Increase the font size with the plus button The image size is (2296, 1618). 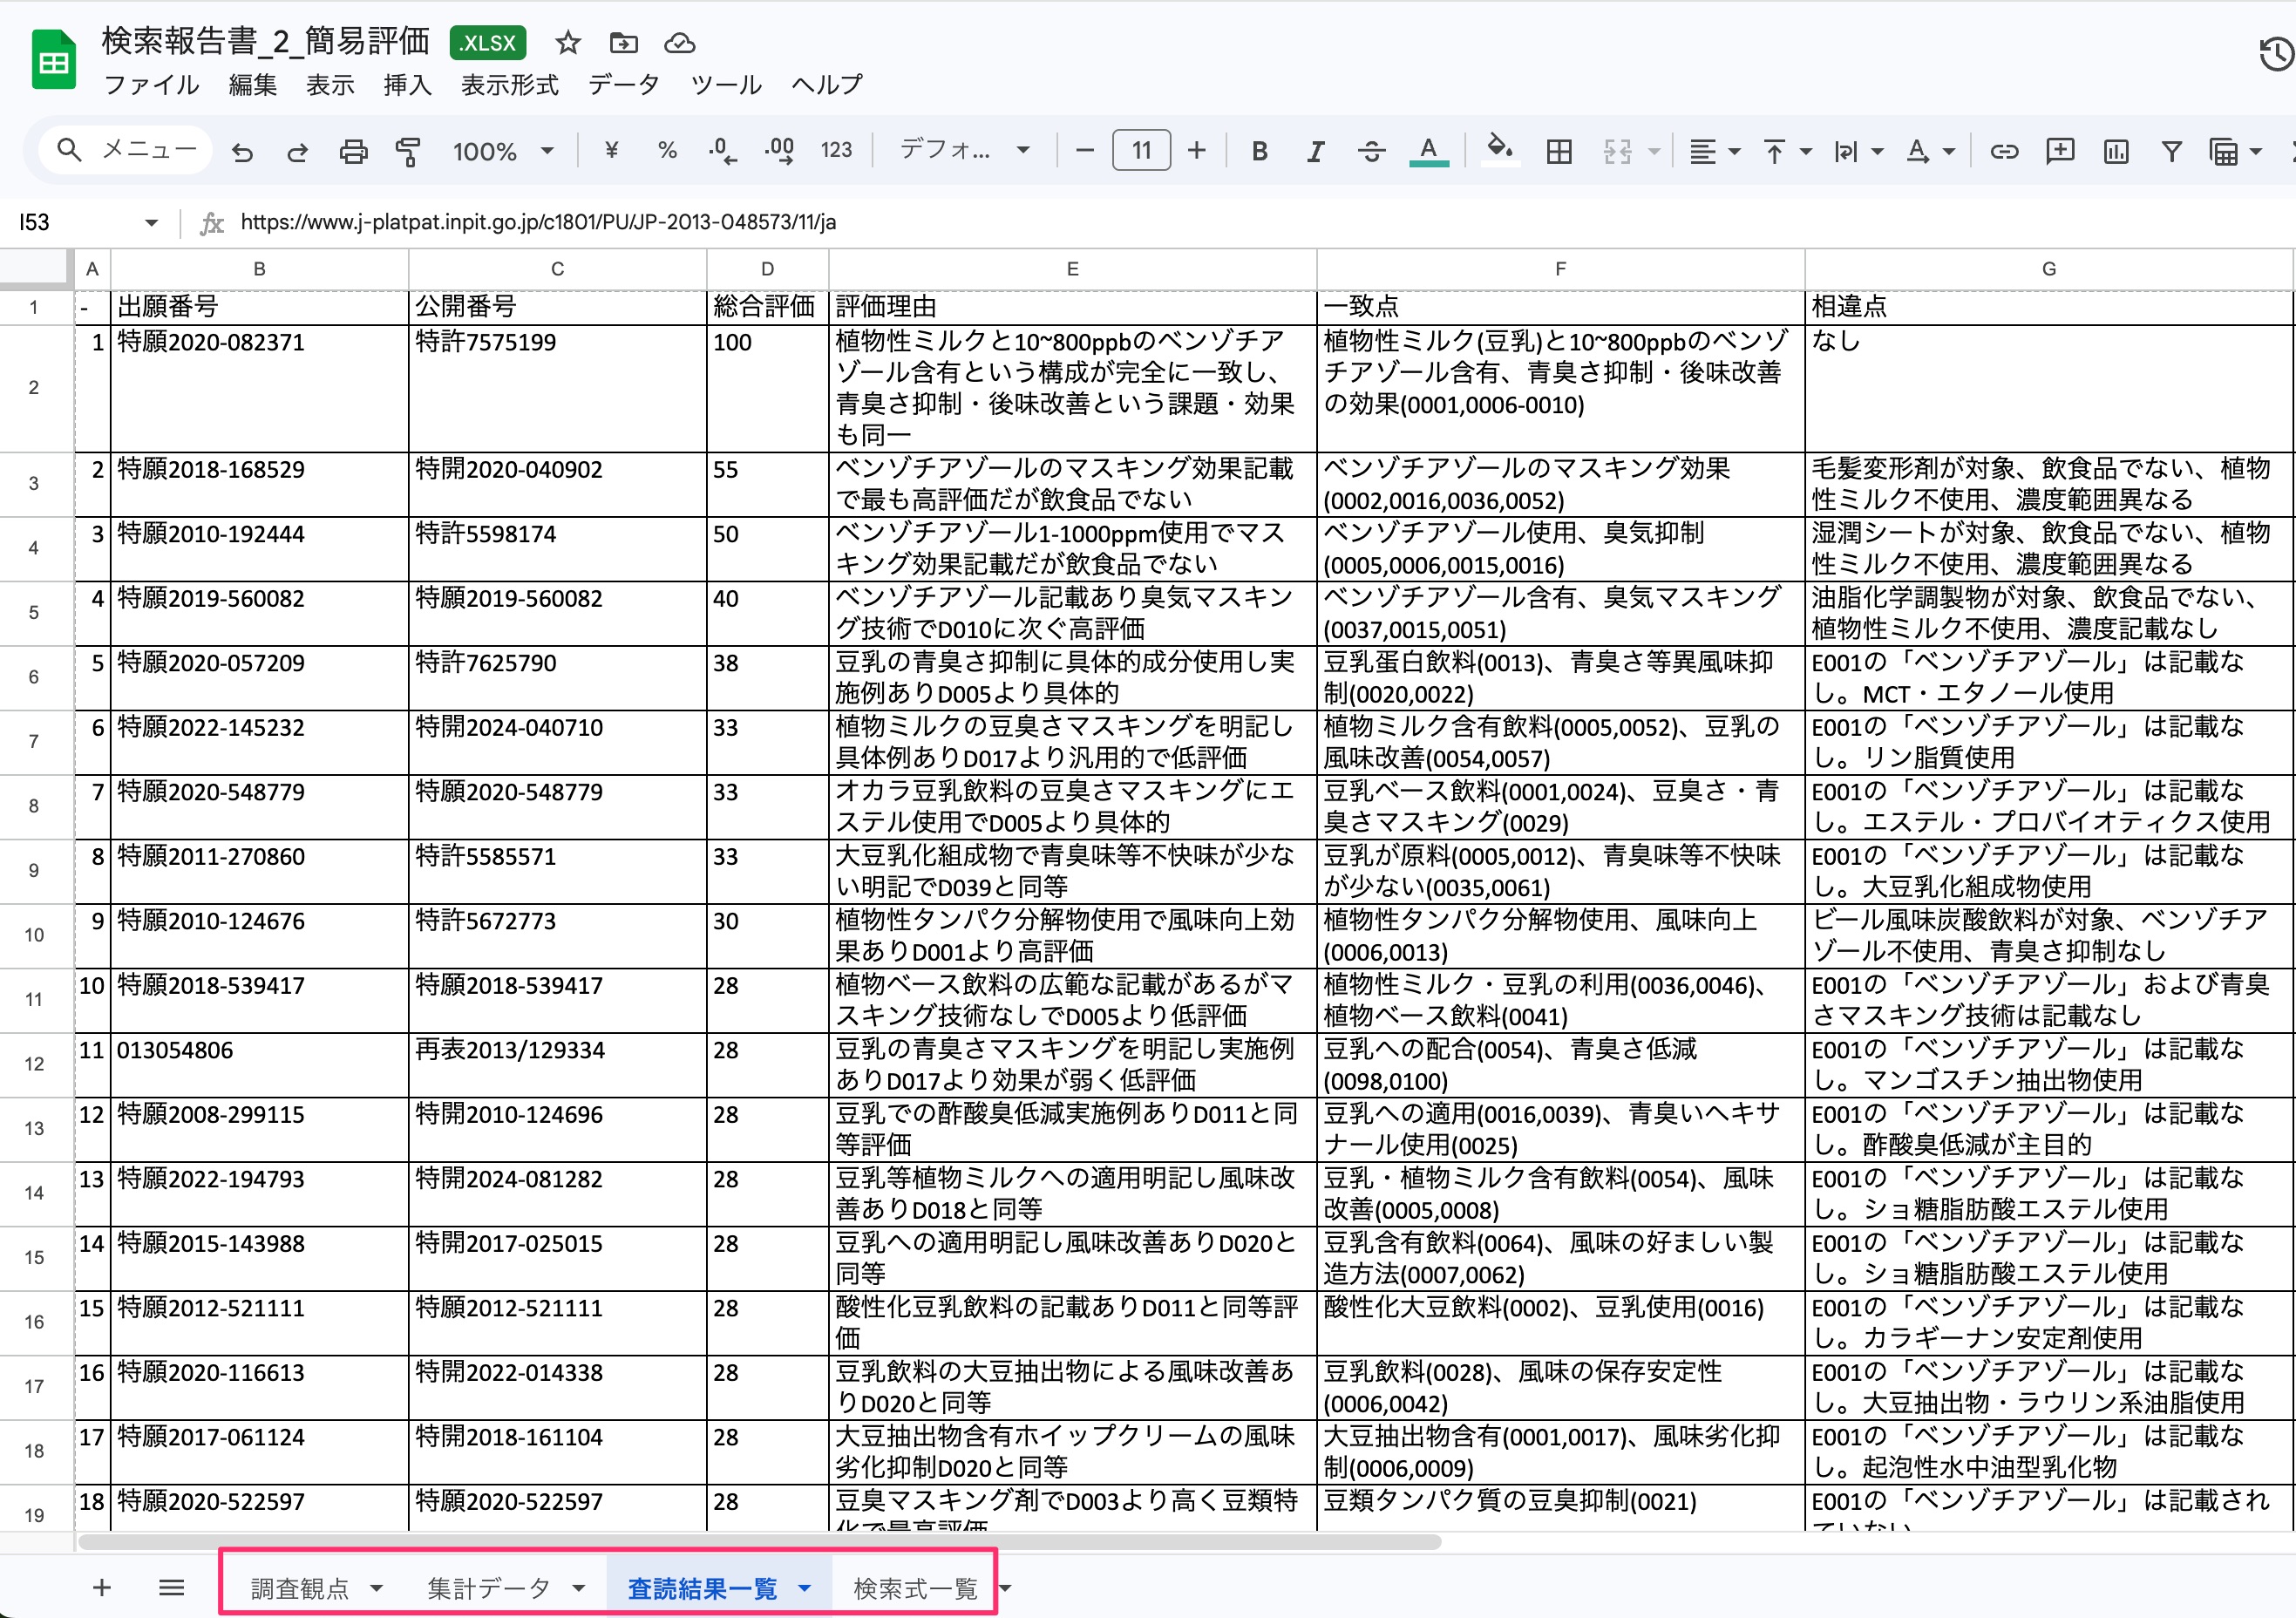click(1196, 151)
